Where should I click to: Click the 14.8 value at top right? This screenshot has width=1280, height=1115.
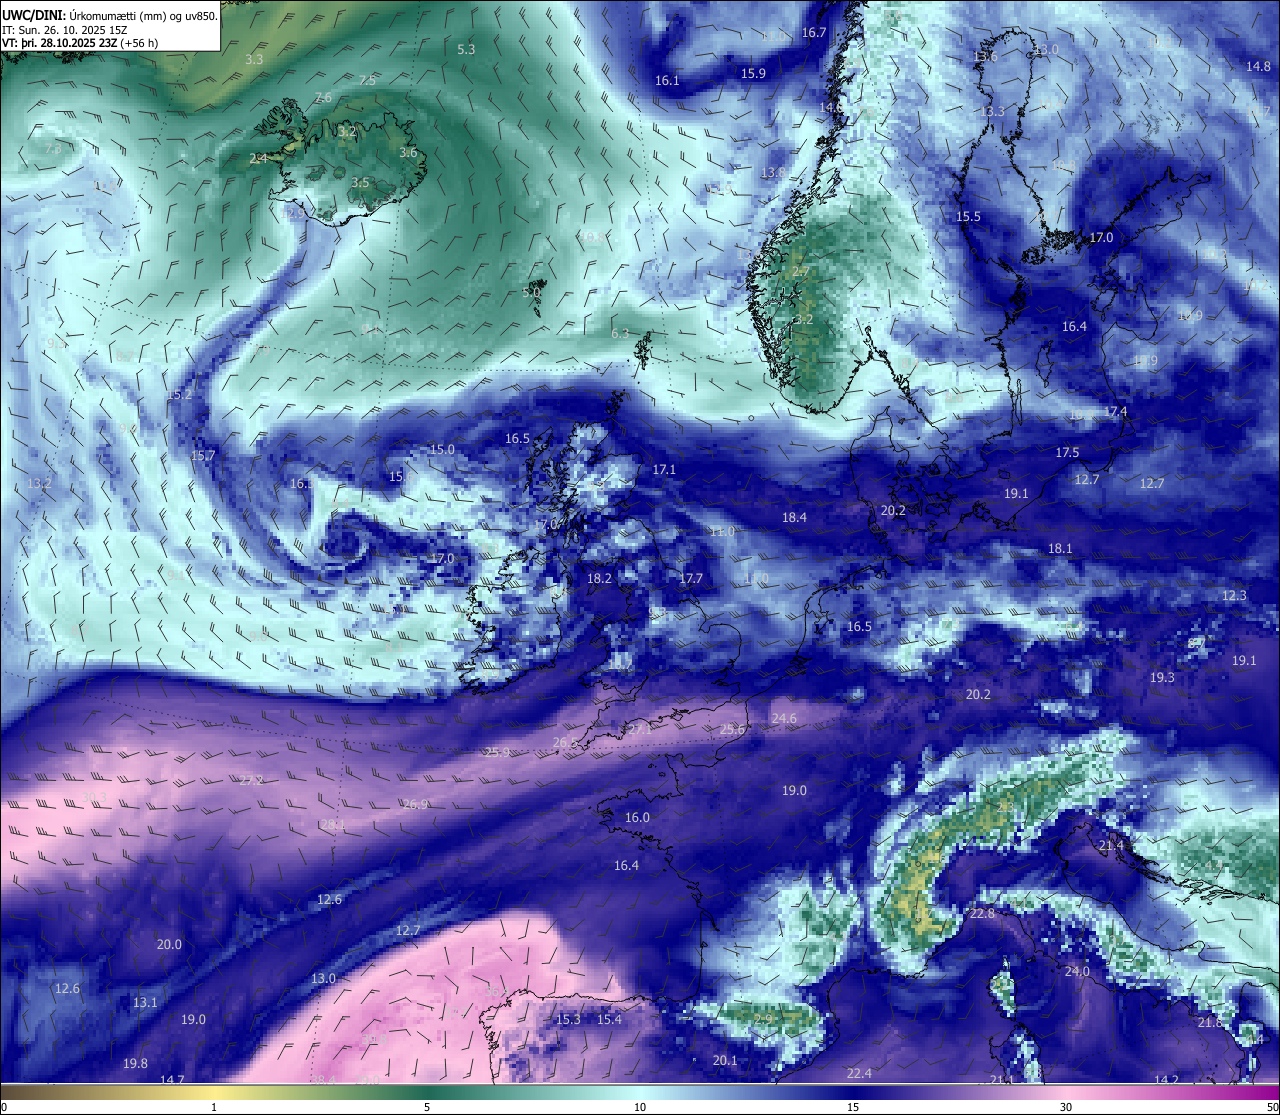pos(1258,66)
